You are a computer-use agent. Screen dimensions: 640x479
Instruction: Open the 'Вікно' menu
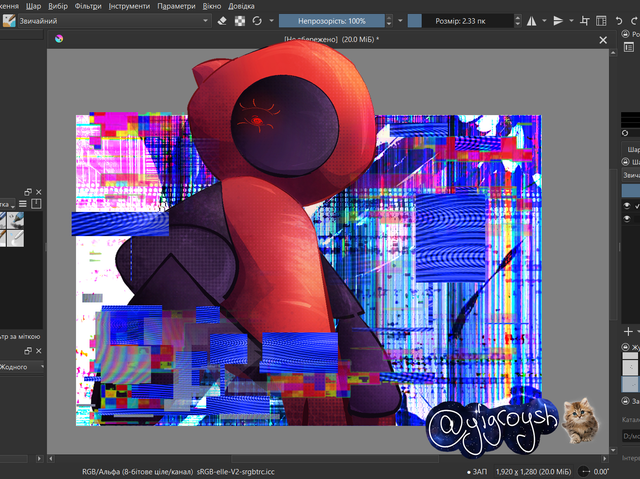click(x=212, y=6)
